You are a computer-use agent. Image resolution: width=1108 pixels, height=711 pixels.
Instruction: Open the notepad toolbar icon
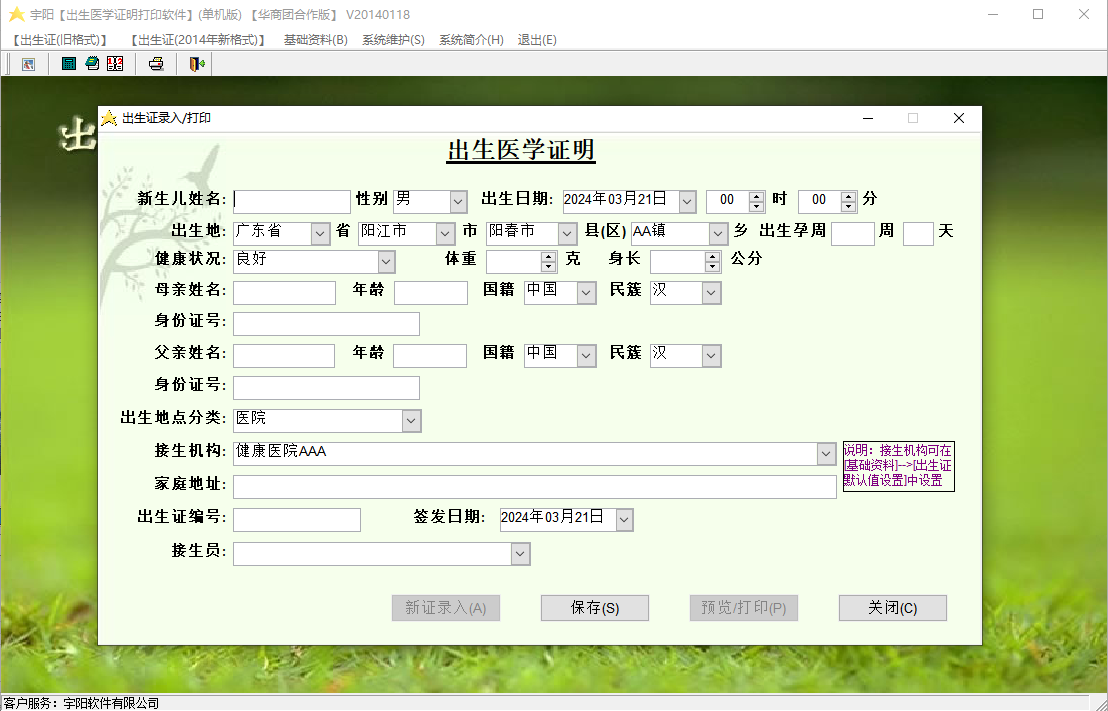tap(92, 64)
